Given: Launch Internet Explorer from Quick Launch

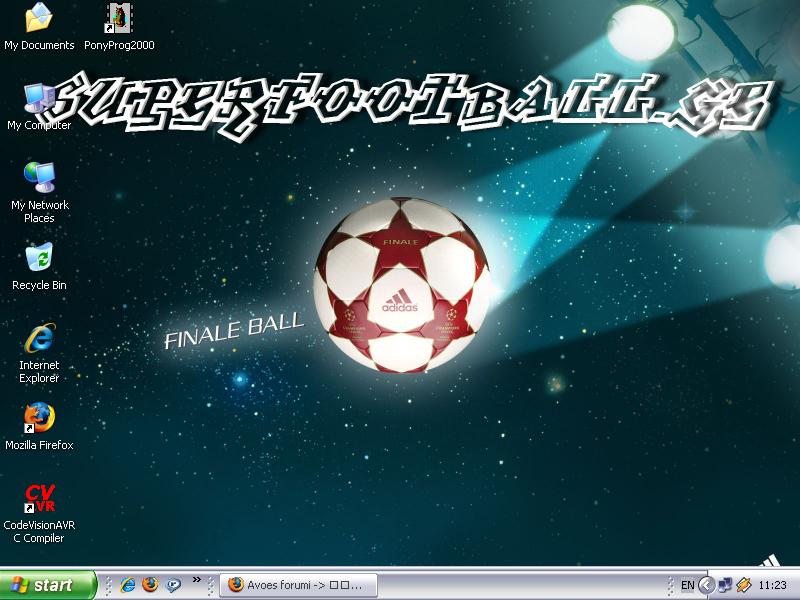Looking at the screenshot, I should click(128, 585).
